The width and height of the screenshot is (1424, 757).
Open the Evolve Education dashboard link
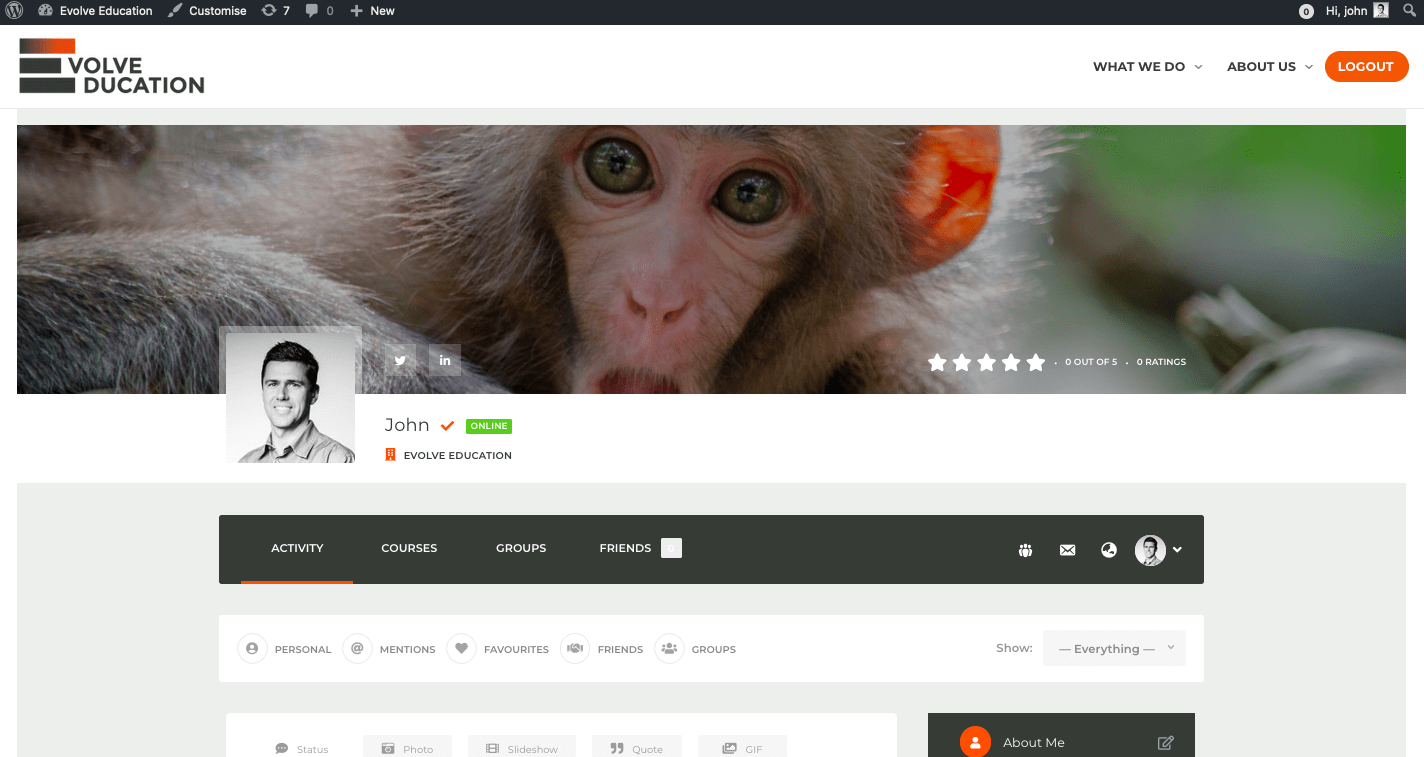pos(96,11)
